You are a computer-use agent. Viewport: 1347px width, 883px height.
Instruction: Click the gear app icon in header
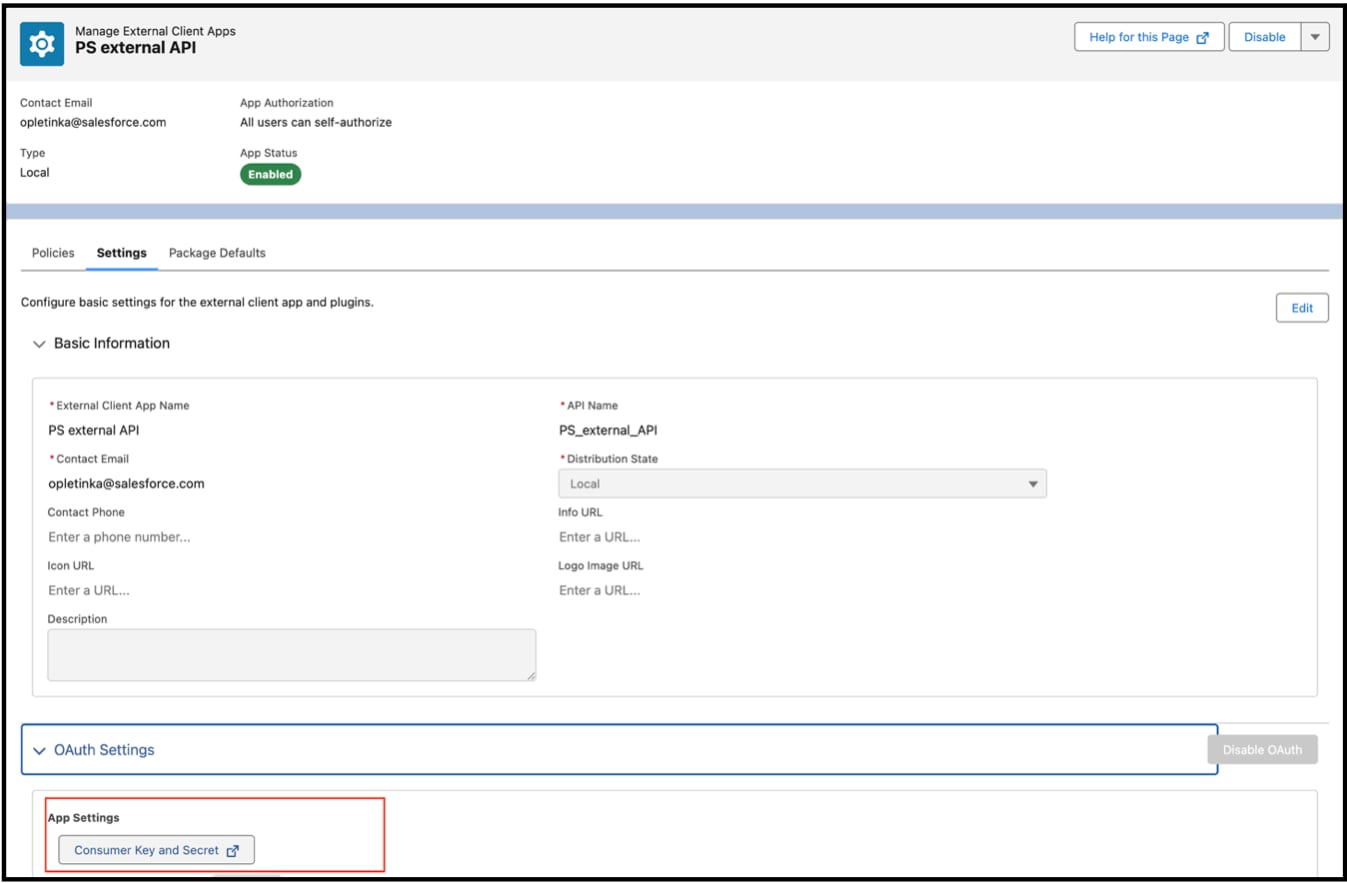click(x=42, y=44)
